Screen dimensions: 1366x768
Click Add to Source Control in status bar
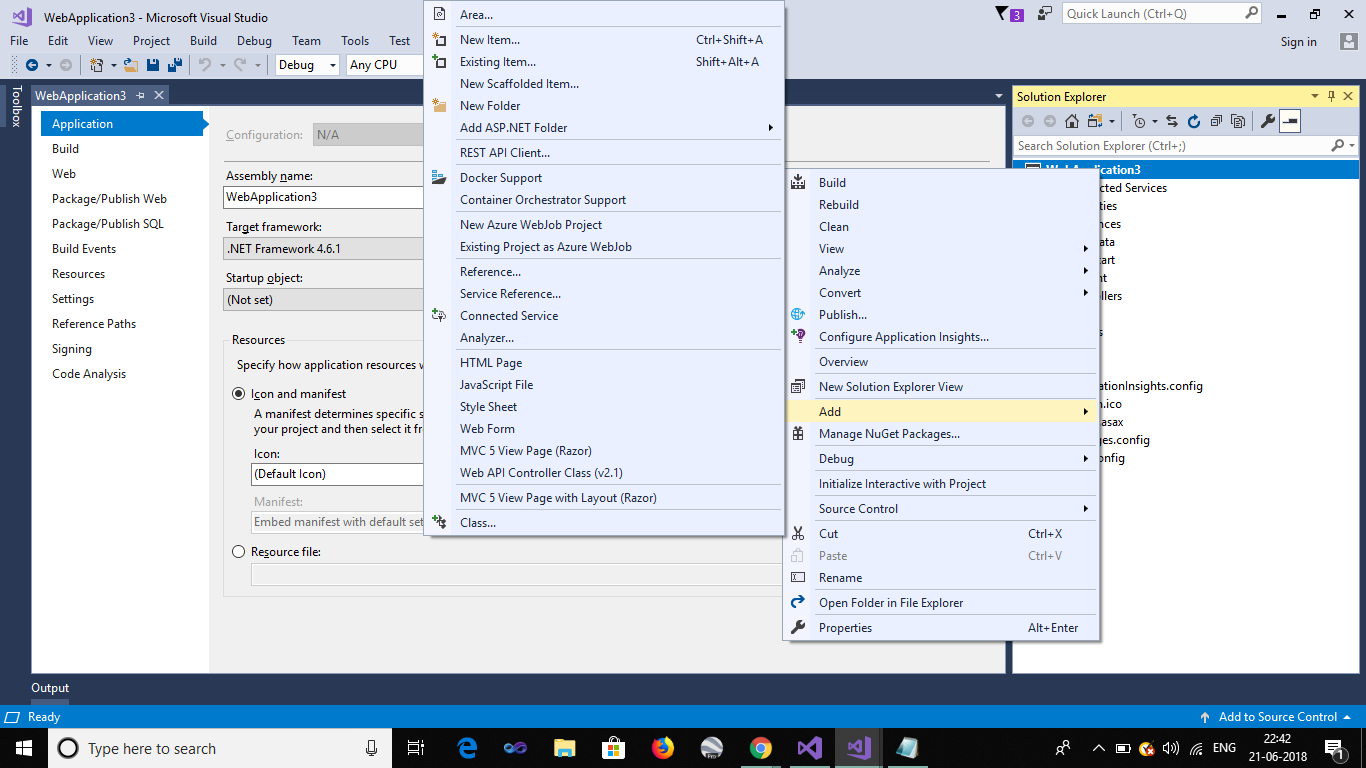click(1276, 717)
